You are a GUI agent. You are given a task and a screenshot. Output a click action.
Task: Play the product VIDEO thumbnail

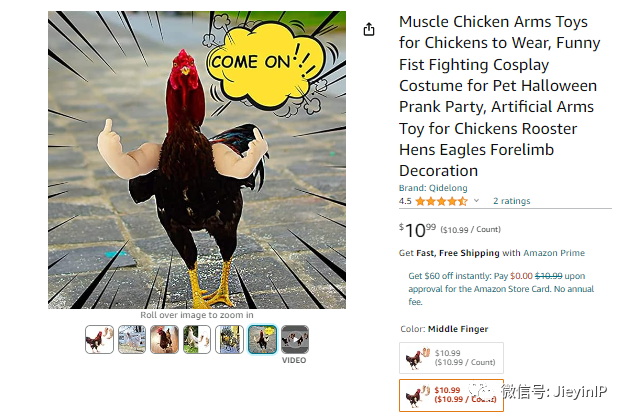pos(294,340)
